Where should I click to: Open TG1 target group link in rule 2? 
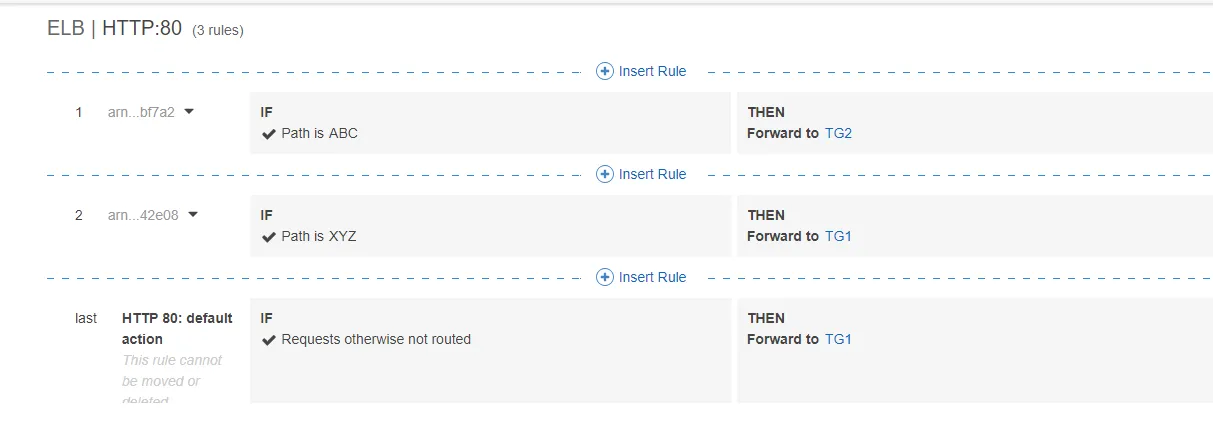tap(838, 236)
